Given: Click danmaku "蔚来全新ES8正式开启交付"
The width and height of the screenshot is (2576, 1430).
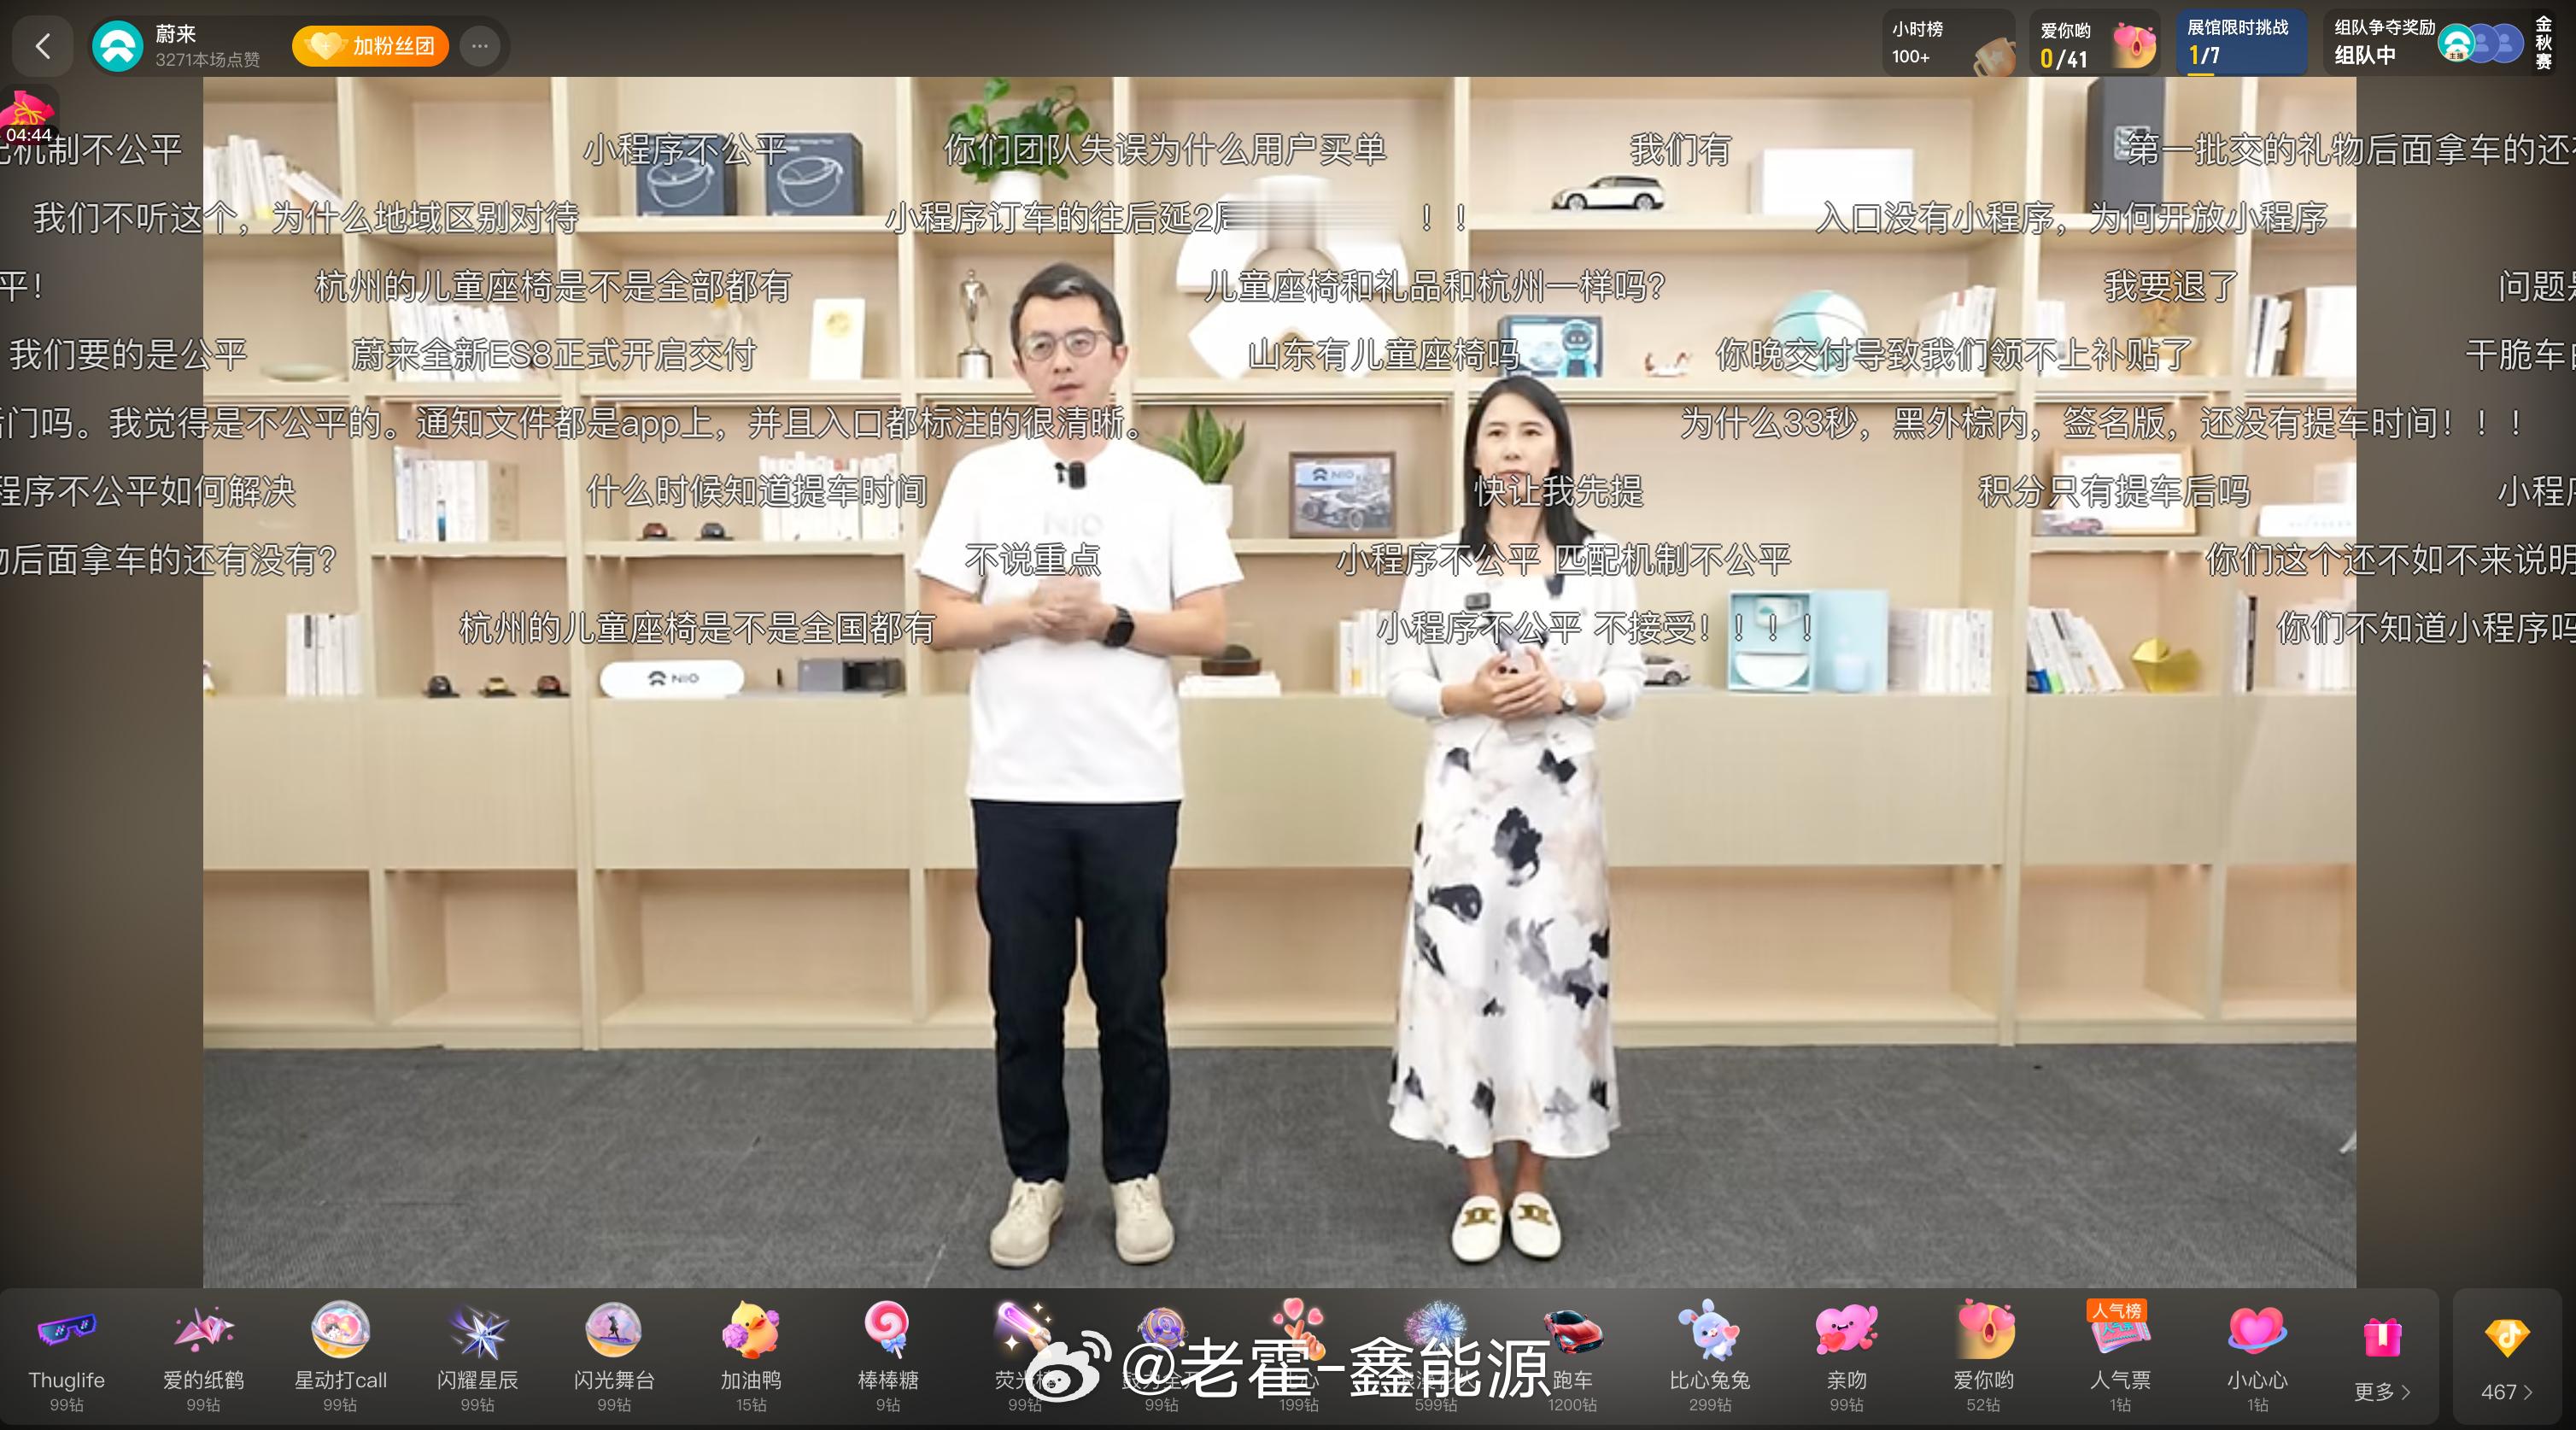Looking at the screenshot, I should [554, 355].
